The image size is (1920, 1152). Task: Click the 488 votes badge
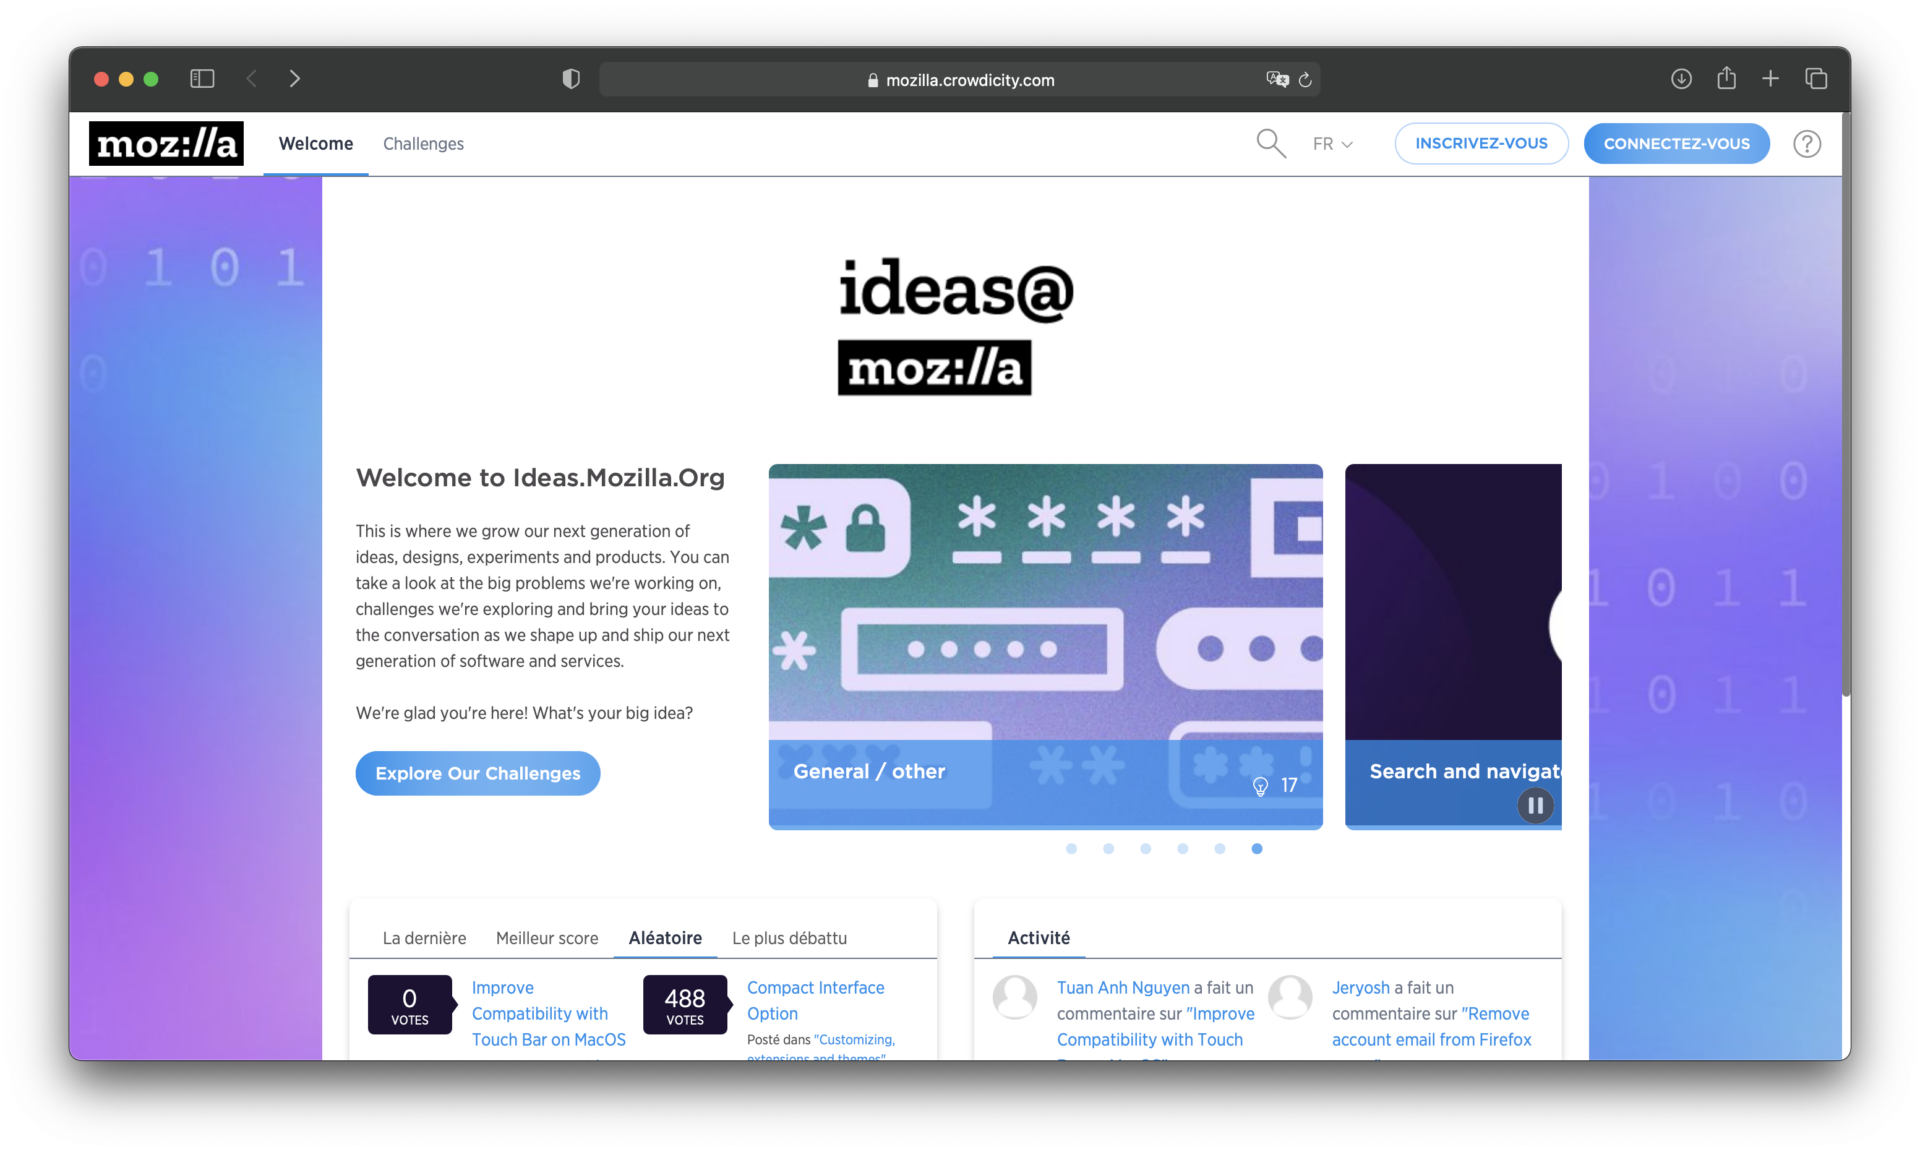coord(685,1004)
